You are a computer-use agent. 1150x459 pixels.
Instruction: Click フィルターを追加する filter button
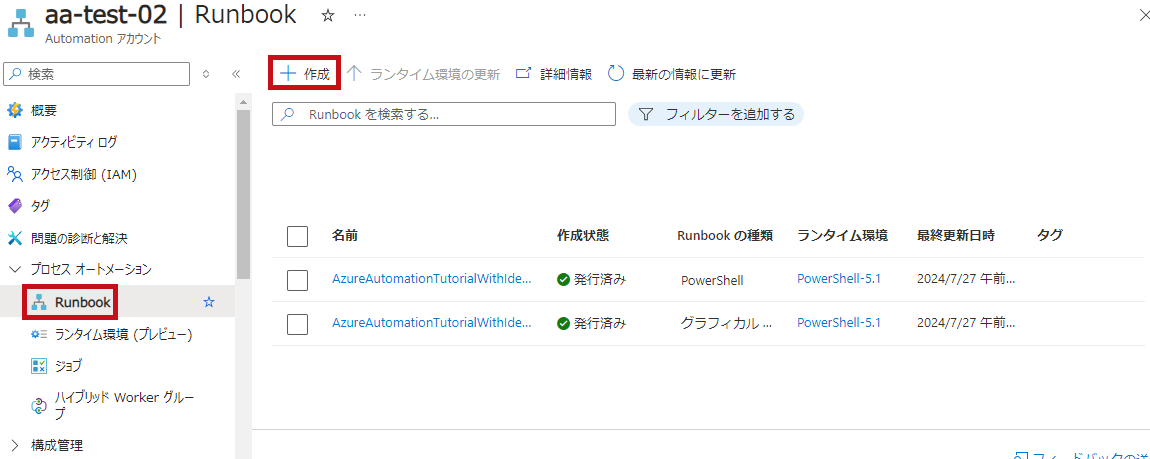coord(716,114)
